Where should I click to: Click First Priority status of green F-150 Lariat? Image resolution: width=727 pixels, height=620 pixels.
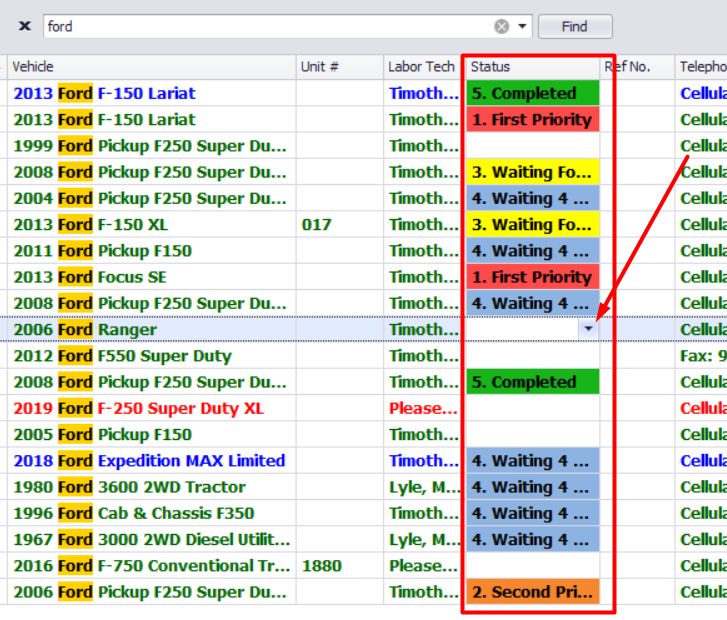[x=533, y=120]
